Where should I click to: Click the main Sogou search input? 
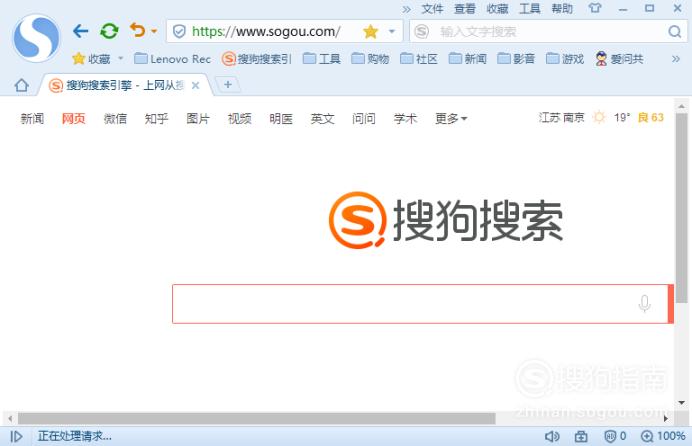tap(420, 304)
